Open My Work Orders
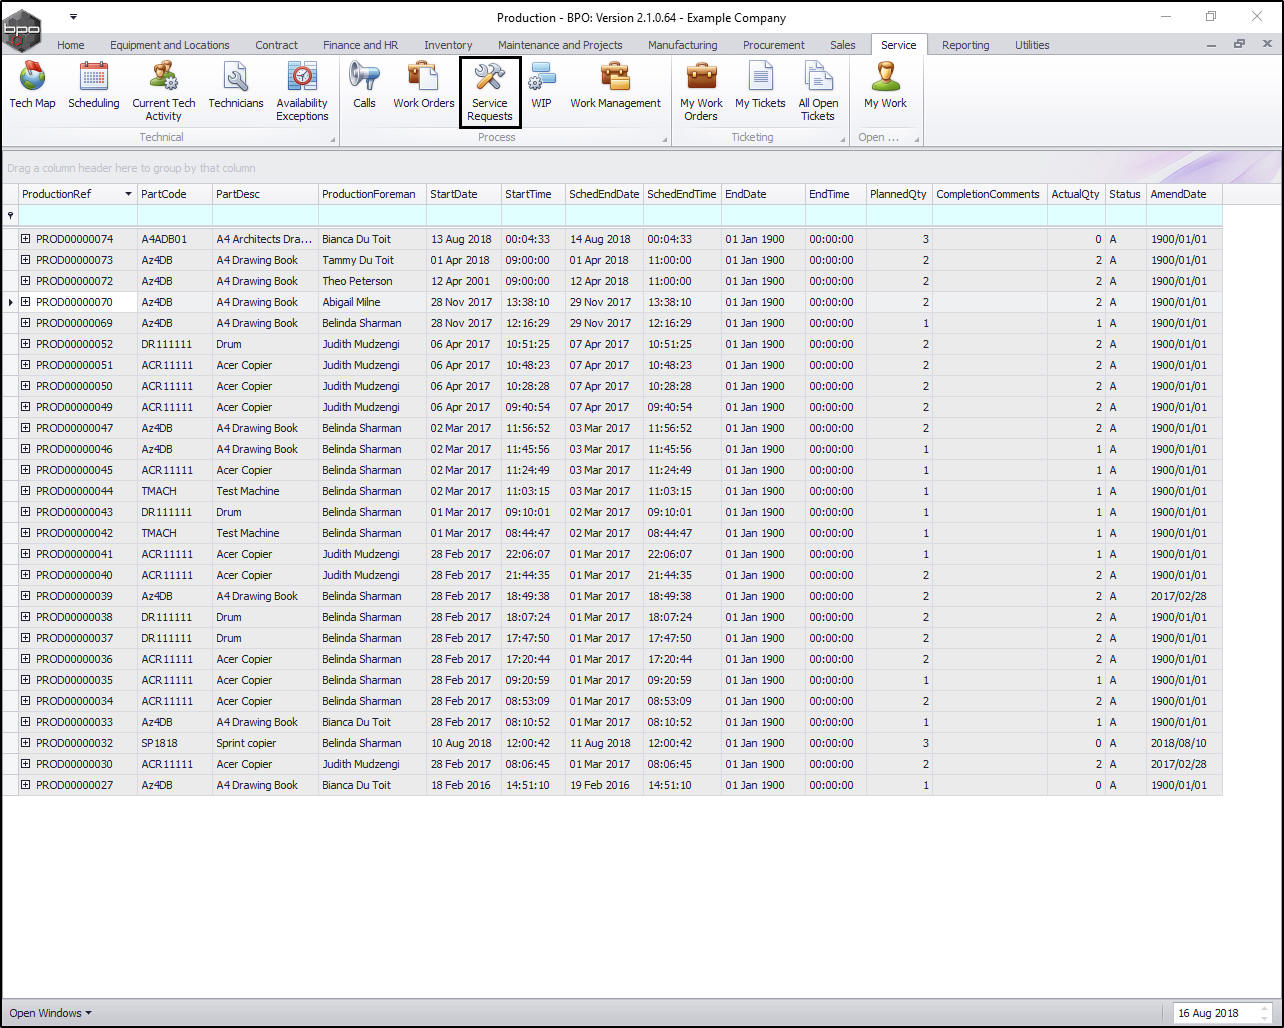This screenshot has width=1284, height=1028. click(x=701, y=91)
